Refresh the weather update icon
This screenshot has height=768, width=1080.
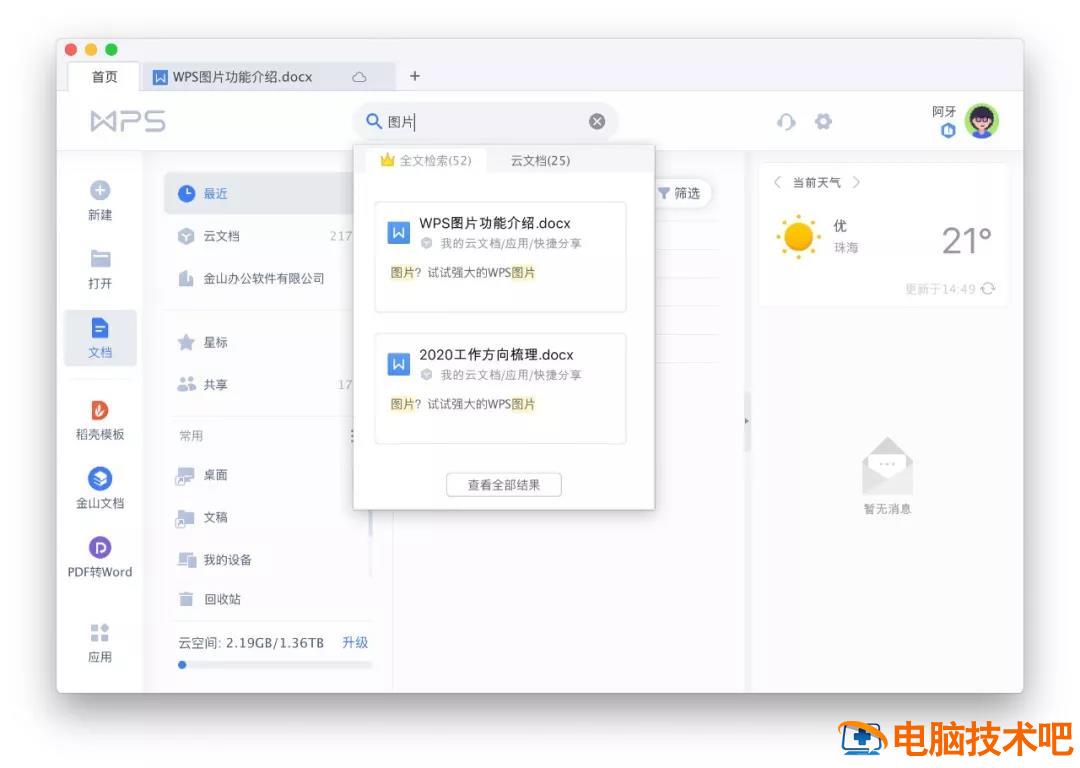(x=988, y=289)
